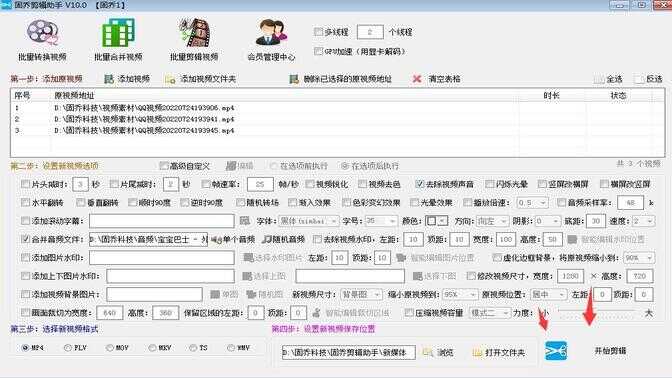Select 在选项后执行 radio button
The height and width of the screenshot is (378, 672).
click(x=345, y=166)
